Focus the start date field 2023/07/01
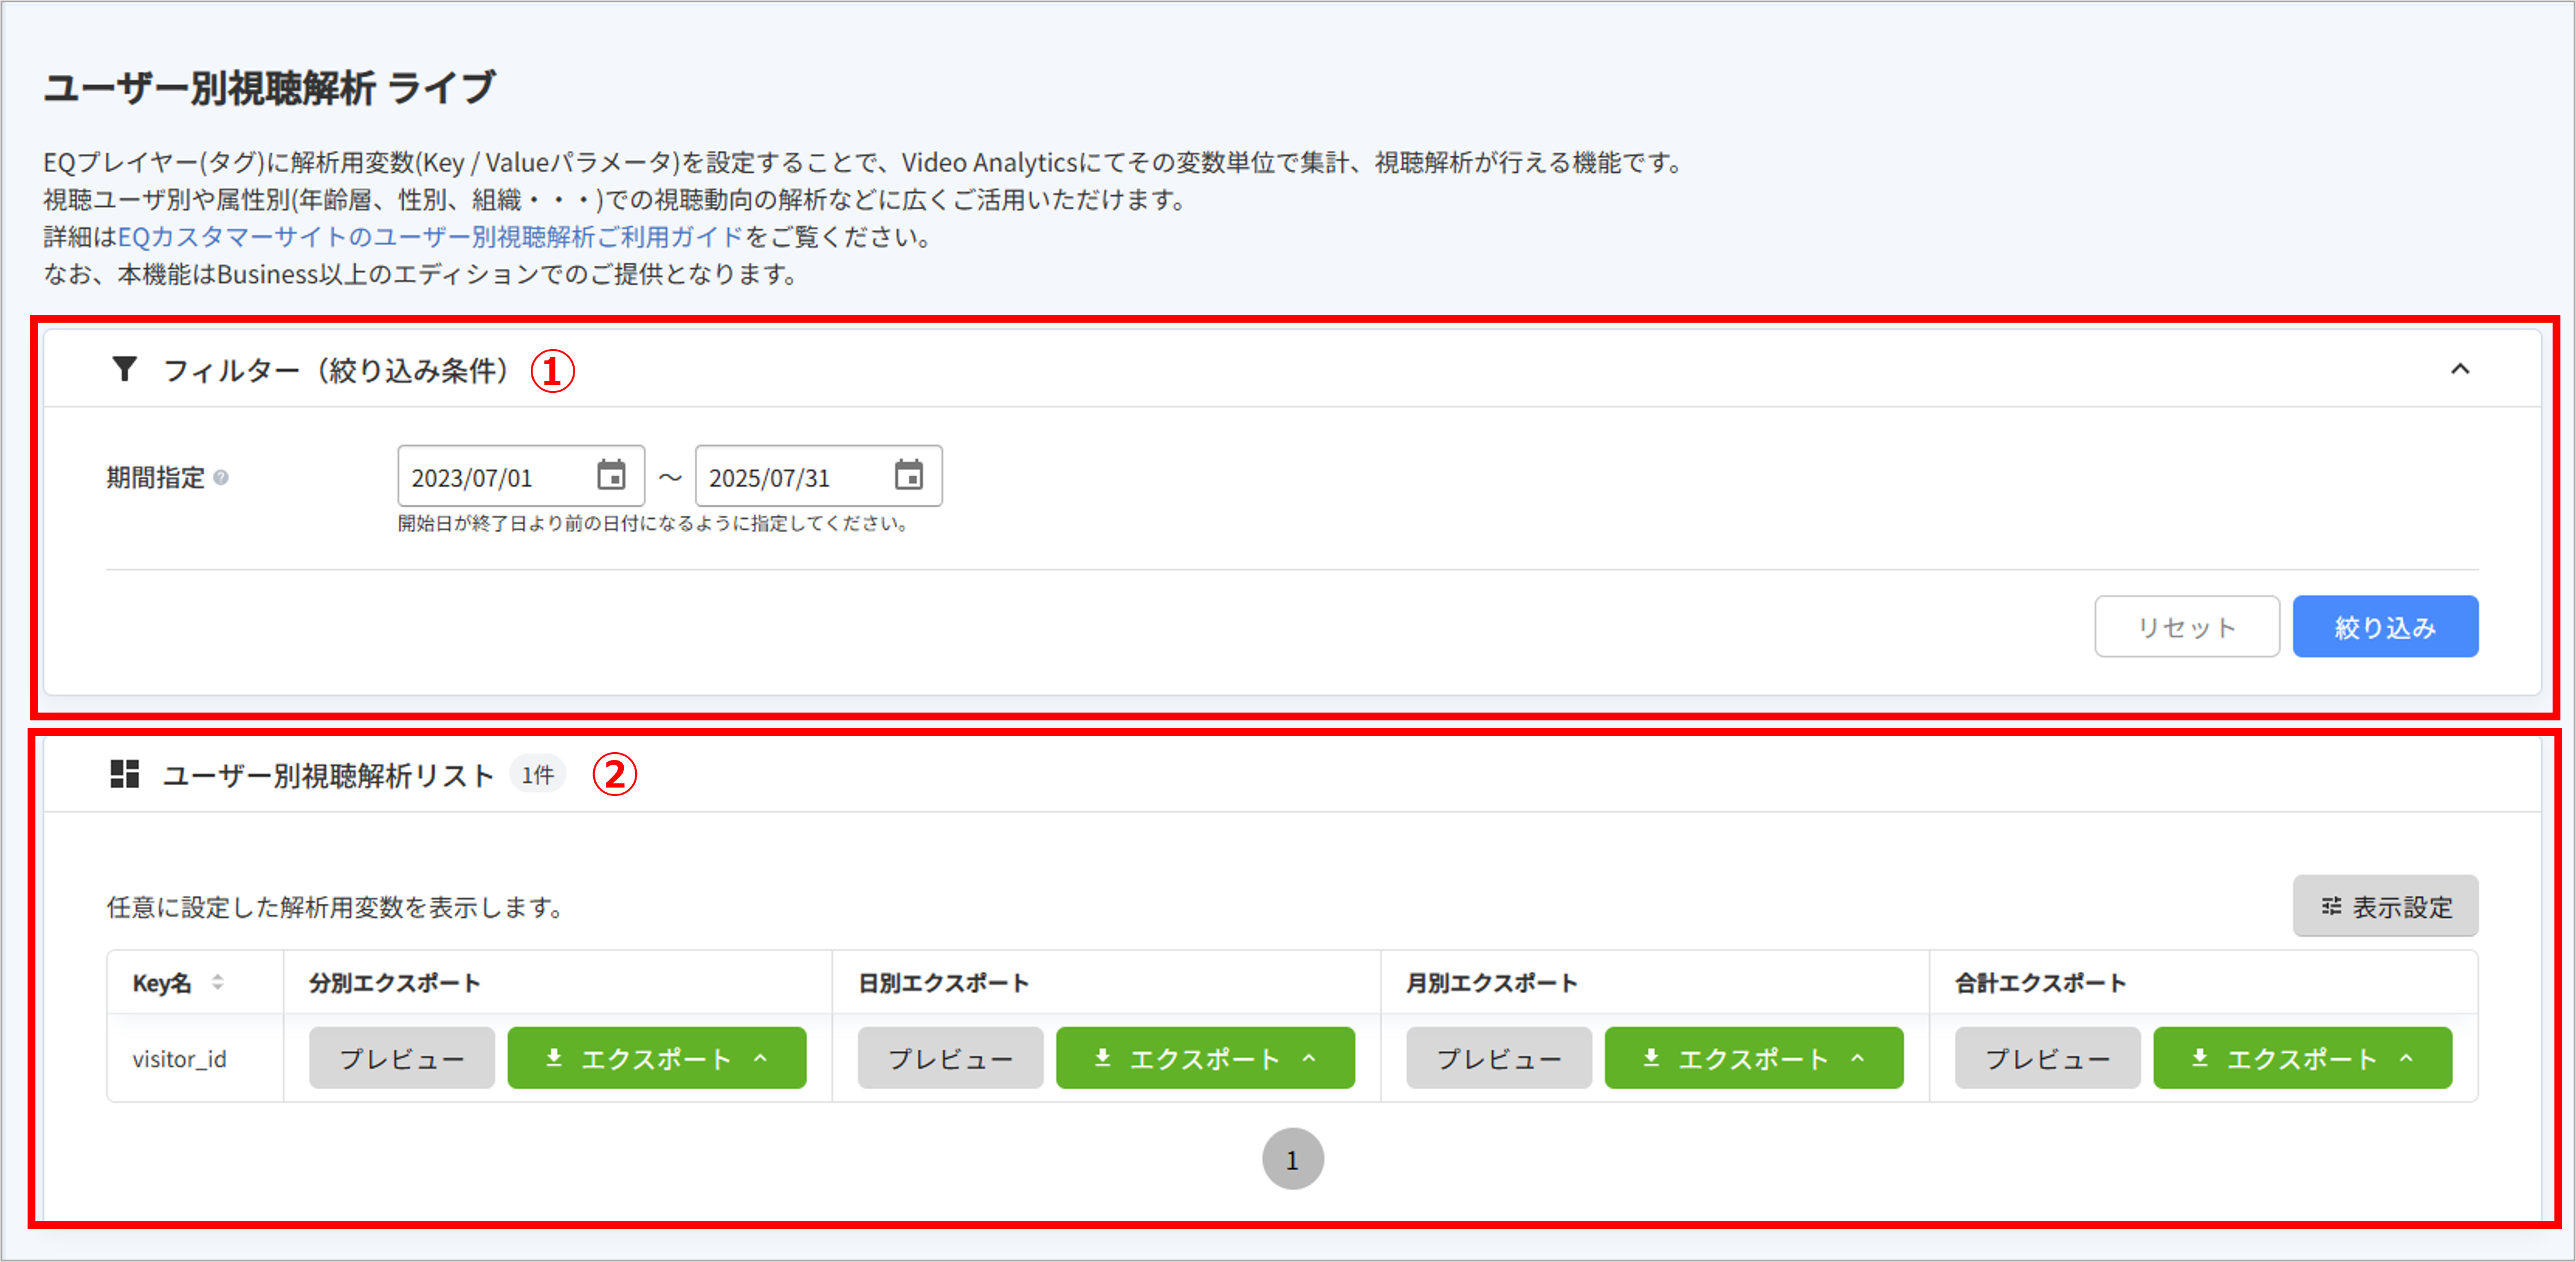This screenshot has width=2576, height=1262. click(521, 476)
